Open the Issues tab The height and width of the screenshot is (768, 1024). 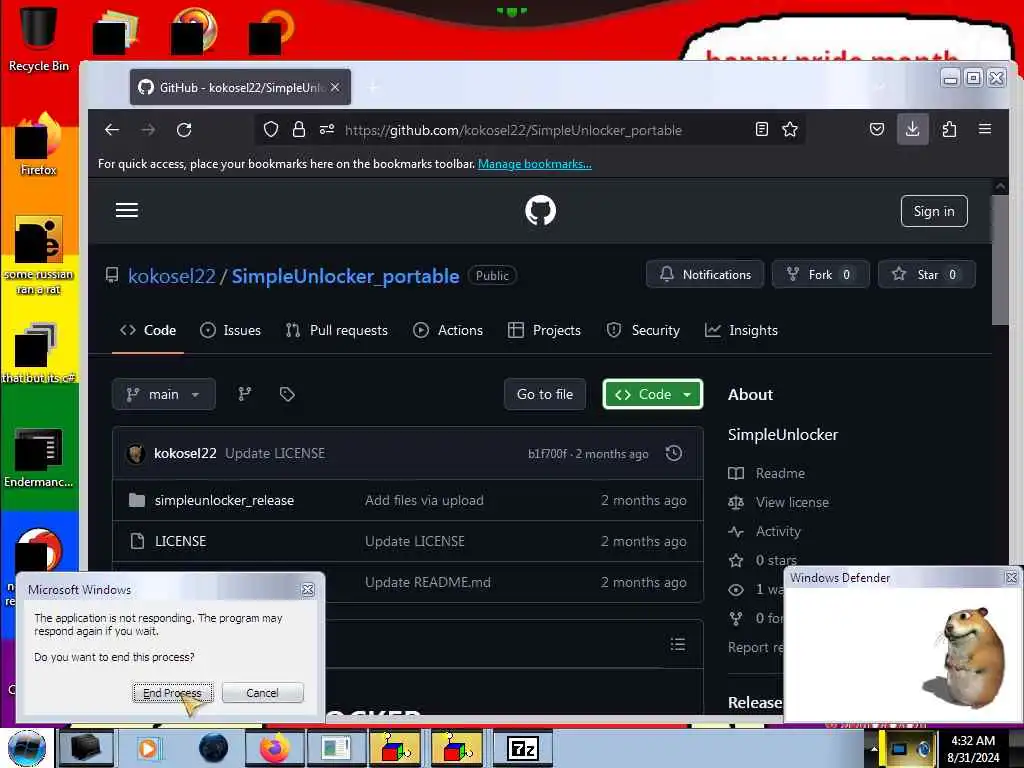[x=231, y=330]
